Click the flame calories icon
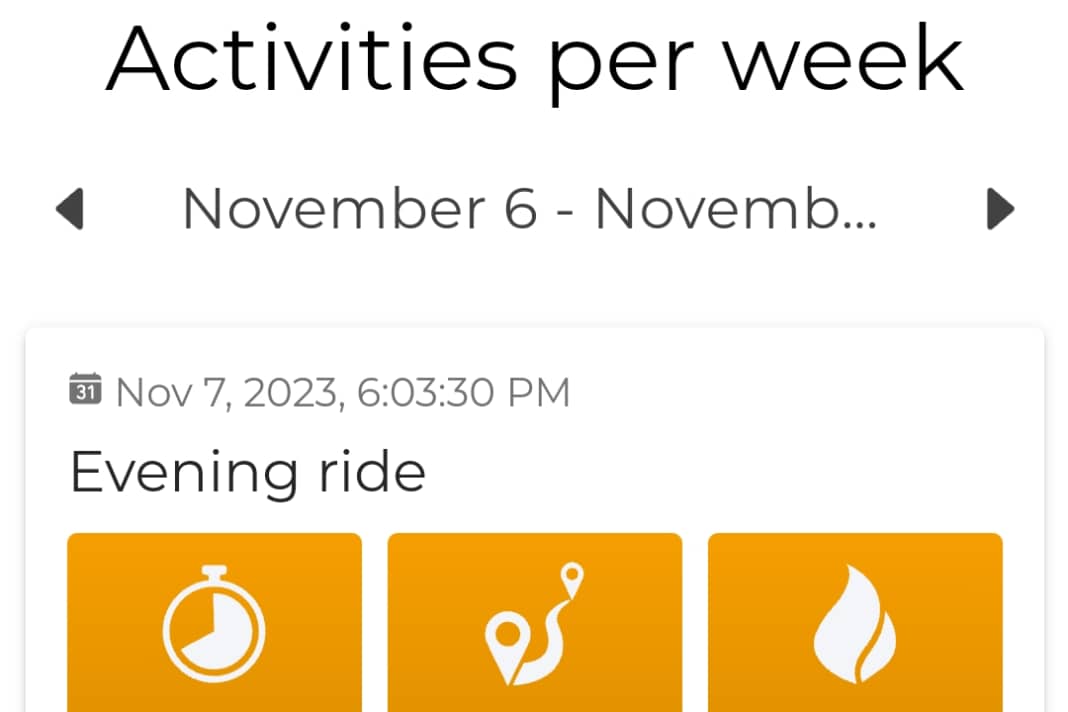 (855, 626)
